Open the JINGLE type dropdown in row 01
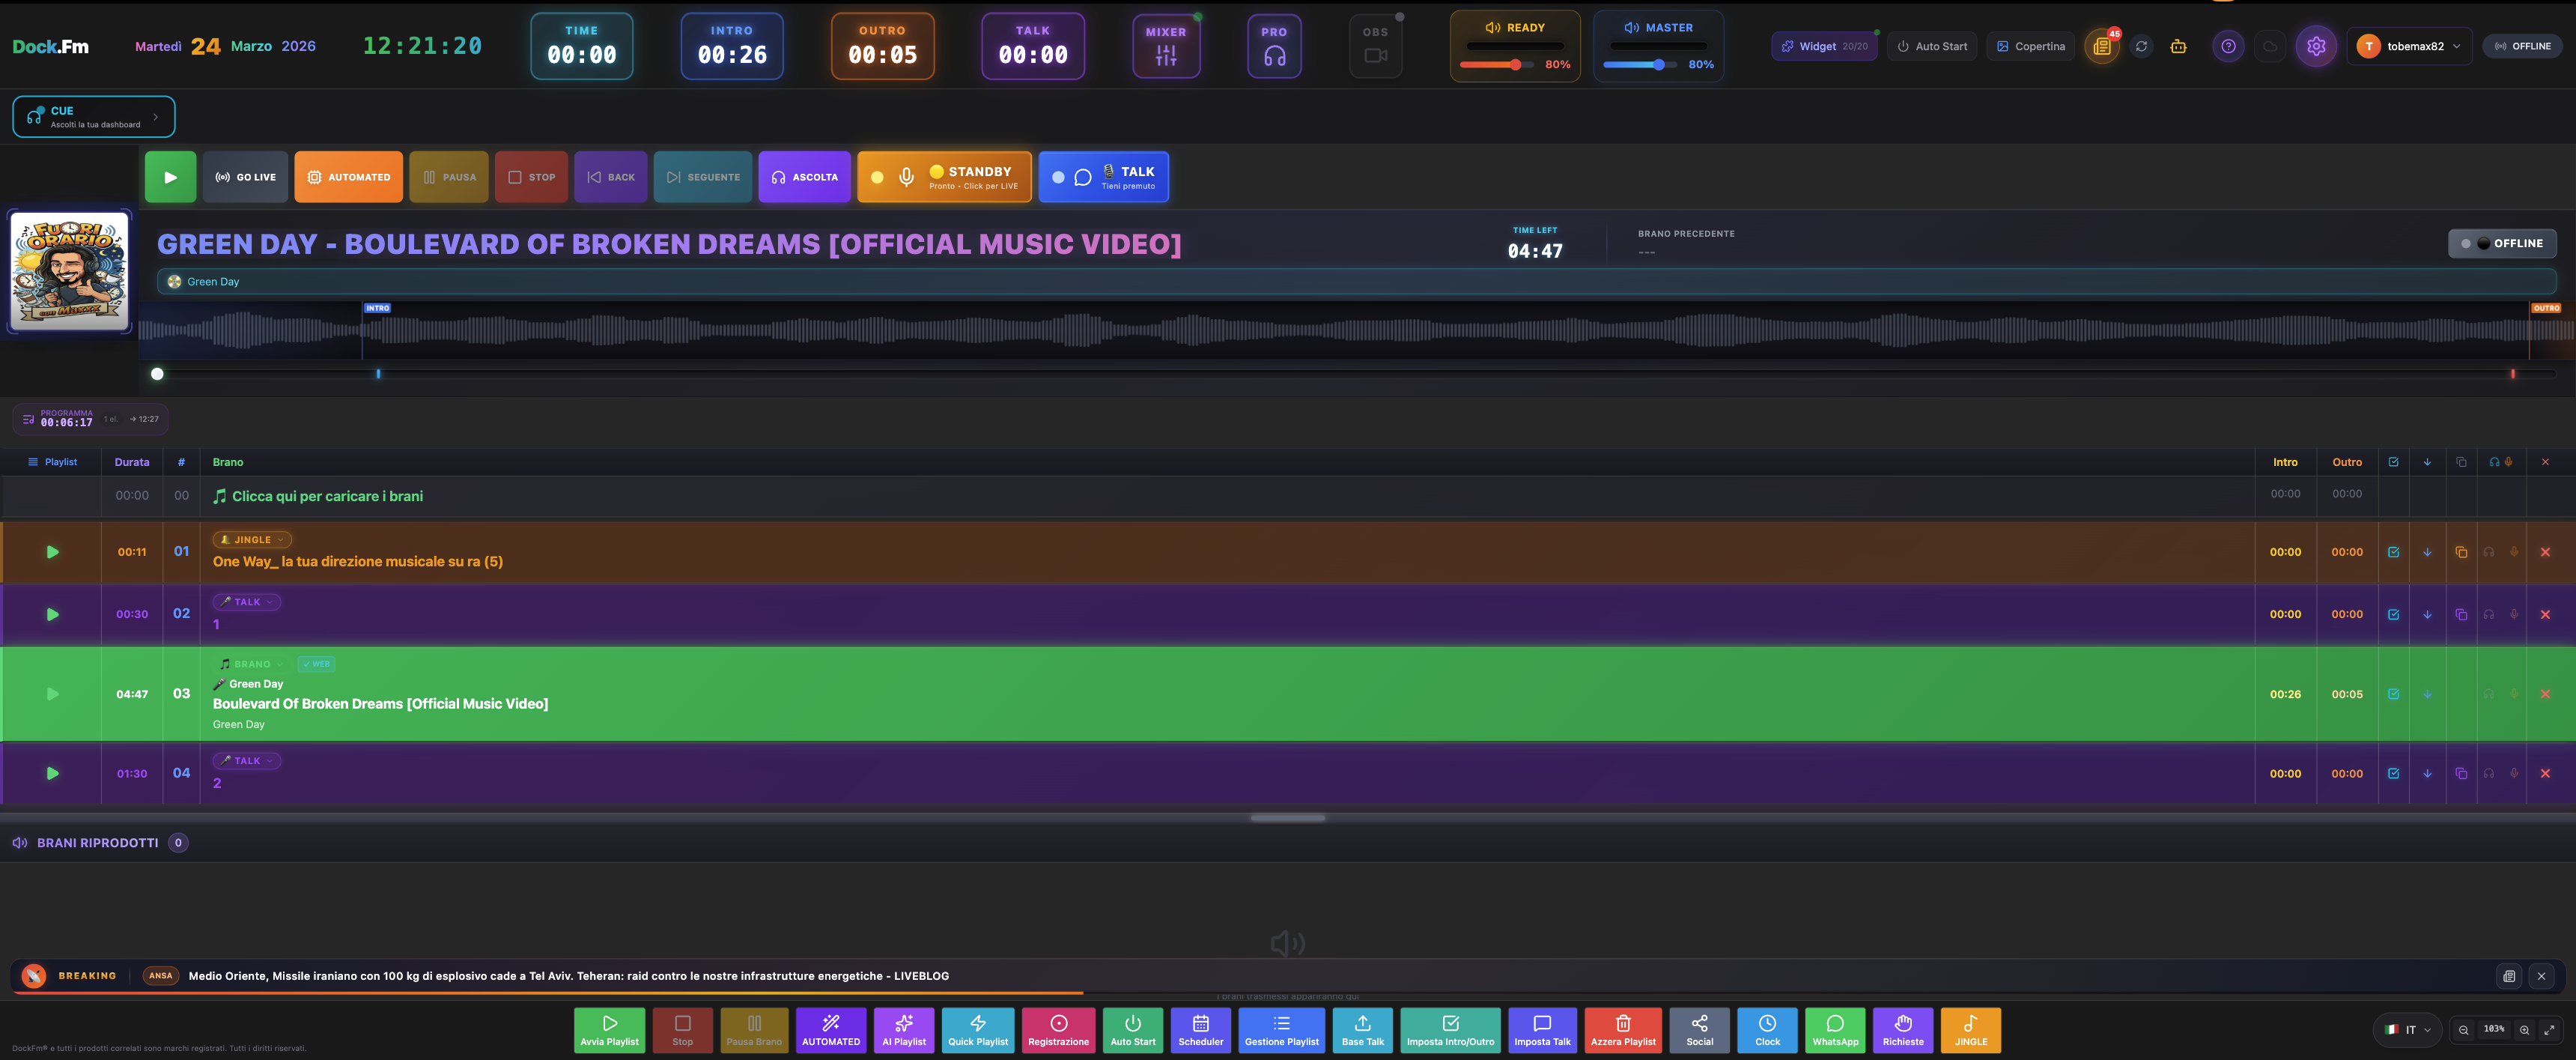This screenshot has width=2576, height=1060. click(x=252, y=540)
